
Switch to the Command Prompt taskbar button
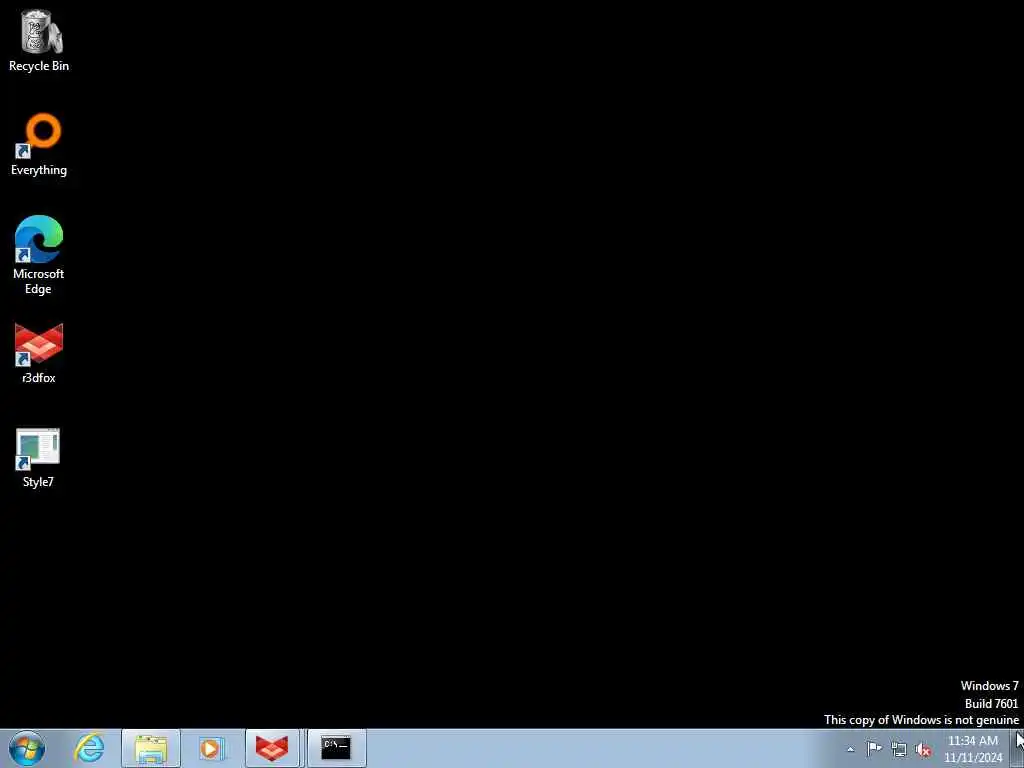336,748
